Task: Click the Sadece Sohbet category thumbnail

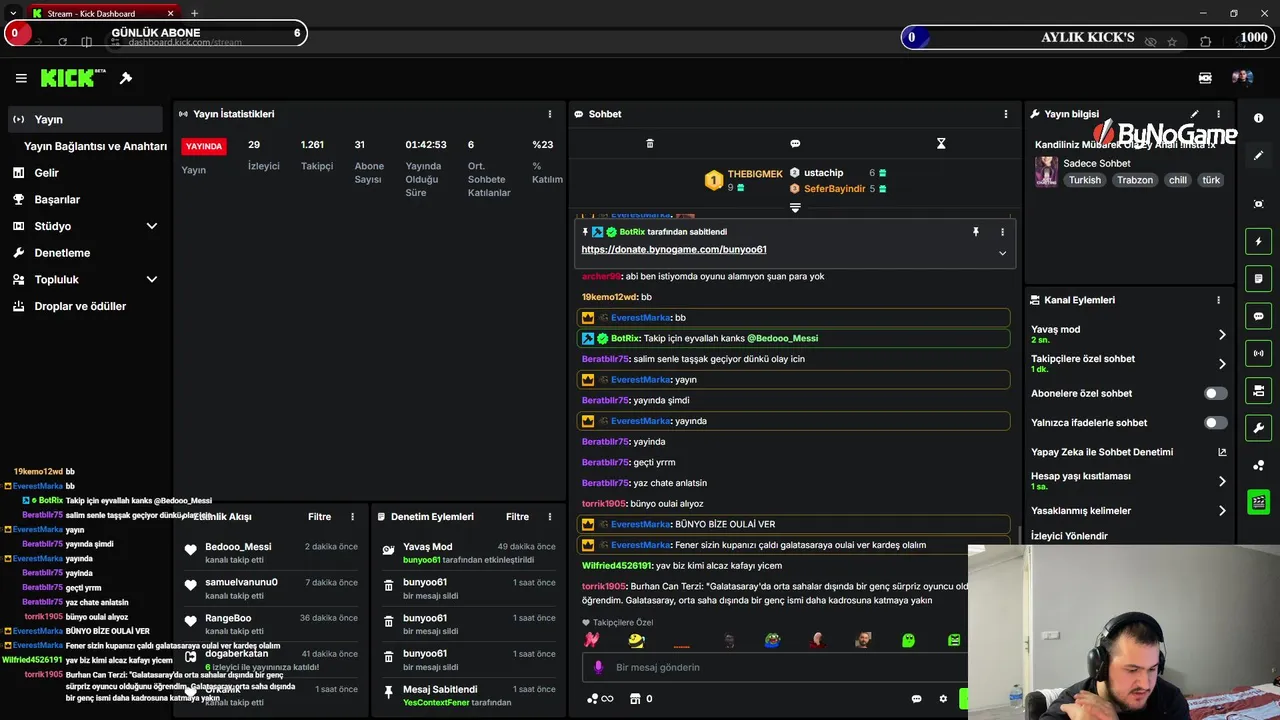Action: click(x=1046, y=171)
